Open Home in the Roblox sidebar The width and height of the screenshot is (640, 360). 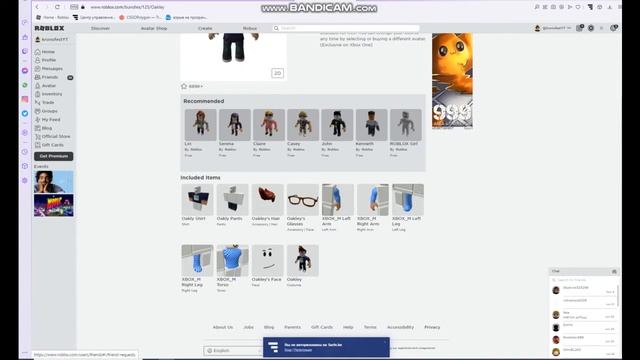[44, 52]
